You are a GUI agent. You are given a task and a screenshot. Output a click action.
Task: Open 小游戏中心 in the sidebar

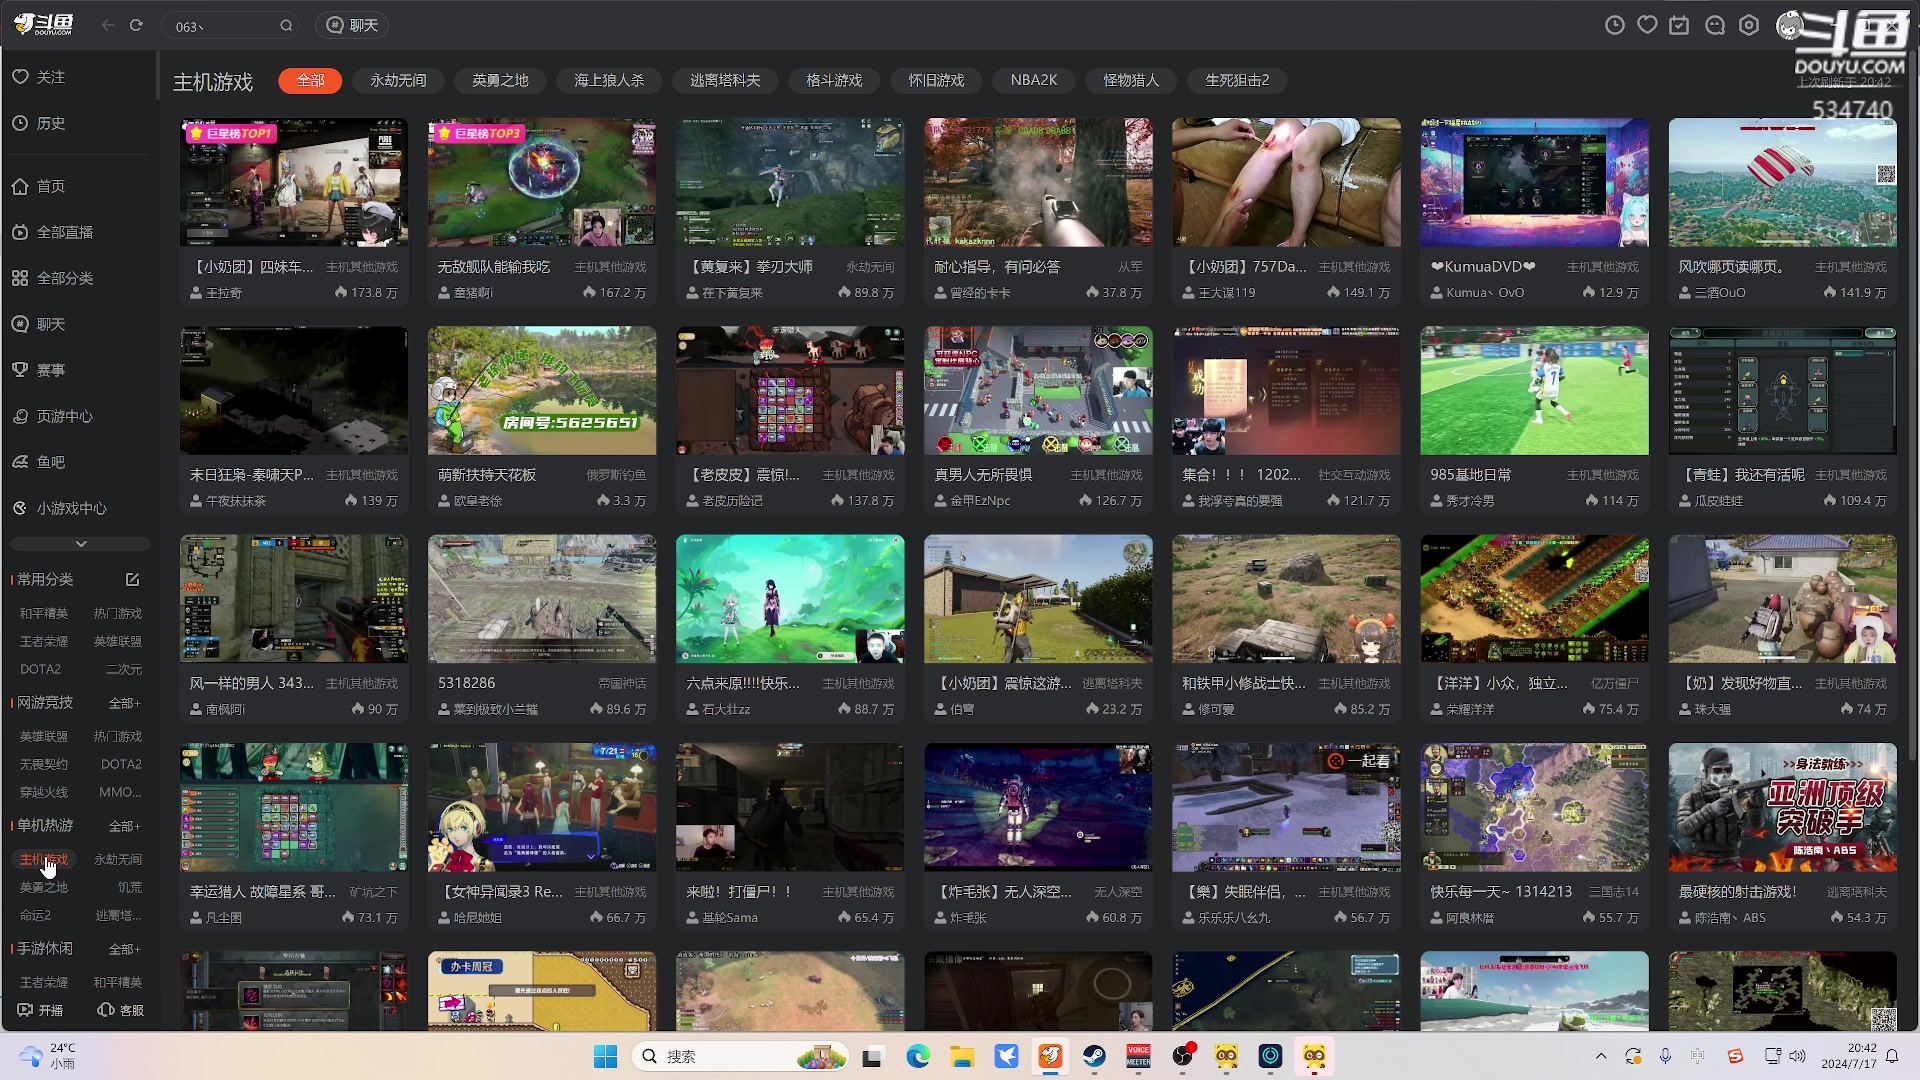[x=60, y=508]
